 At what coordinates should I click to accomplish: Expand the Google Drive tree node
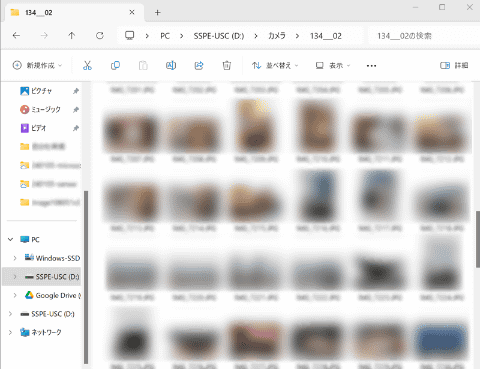tap(15, 295)
